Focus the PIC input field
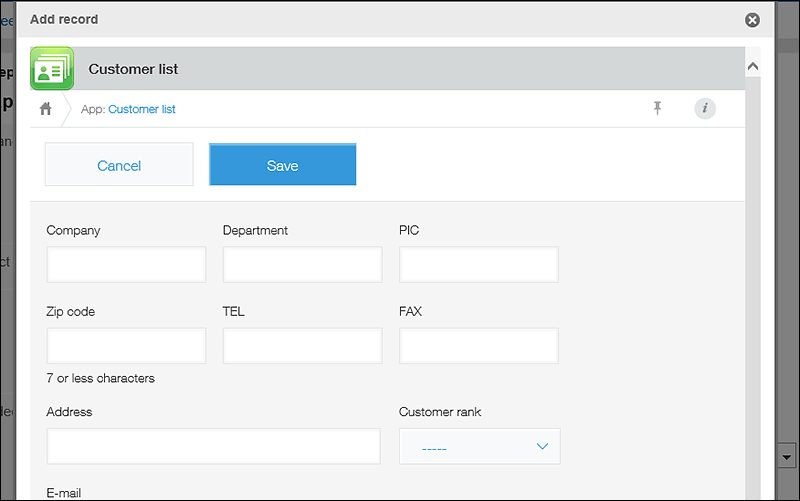 (x=479, y=264)
